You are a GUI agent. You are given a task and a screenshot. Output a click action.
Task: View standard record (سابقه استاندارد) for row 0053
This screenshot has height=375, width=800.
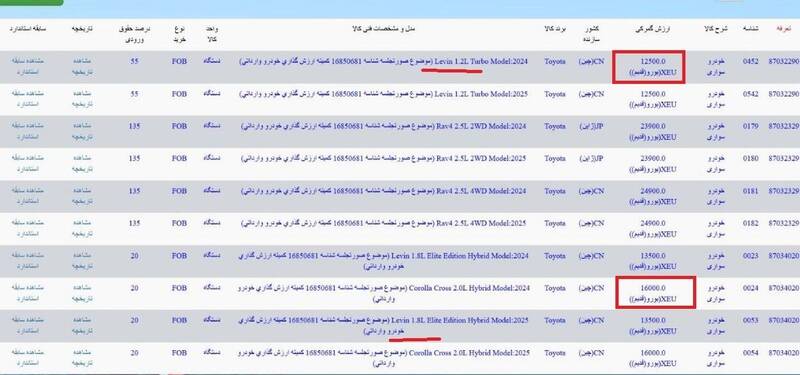28,326
